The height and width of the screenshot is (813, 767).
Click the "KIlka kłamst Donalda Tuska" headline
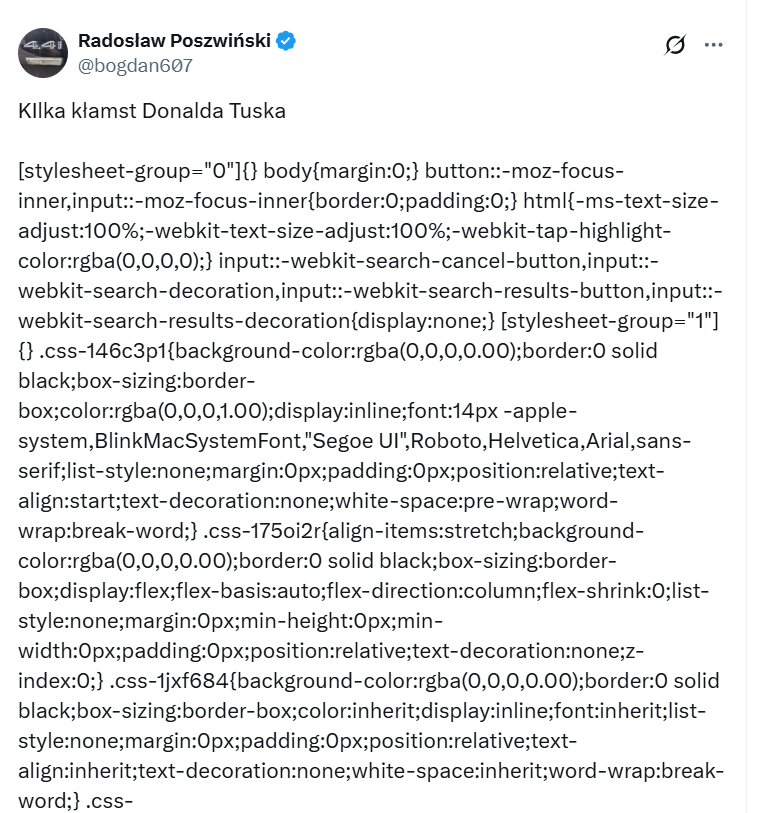(x=152, y=111)
